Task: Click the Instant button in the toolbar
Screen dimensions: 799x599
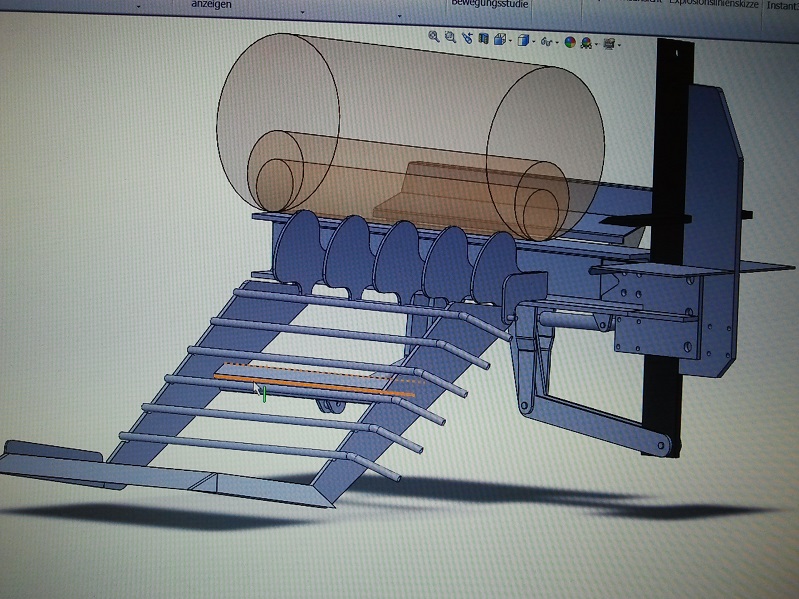Action: click(781, 5)
